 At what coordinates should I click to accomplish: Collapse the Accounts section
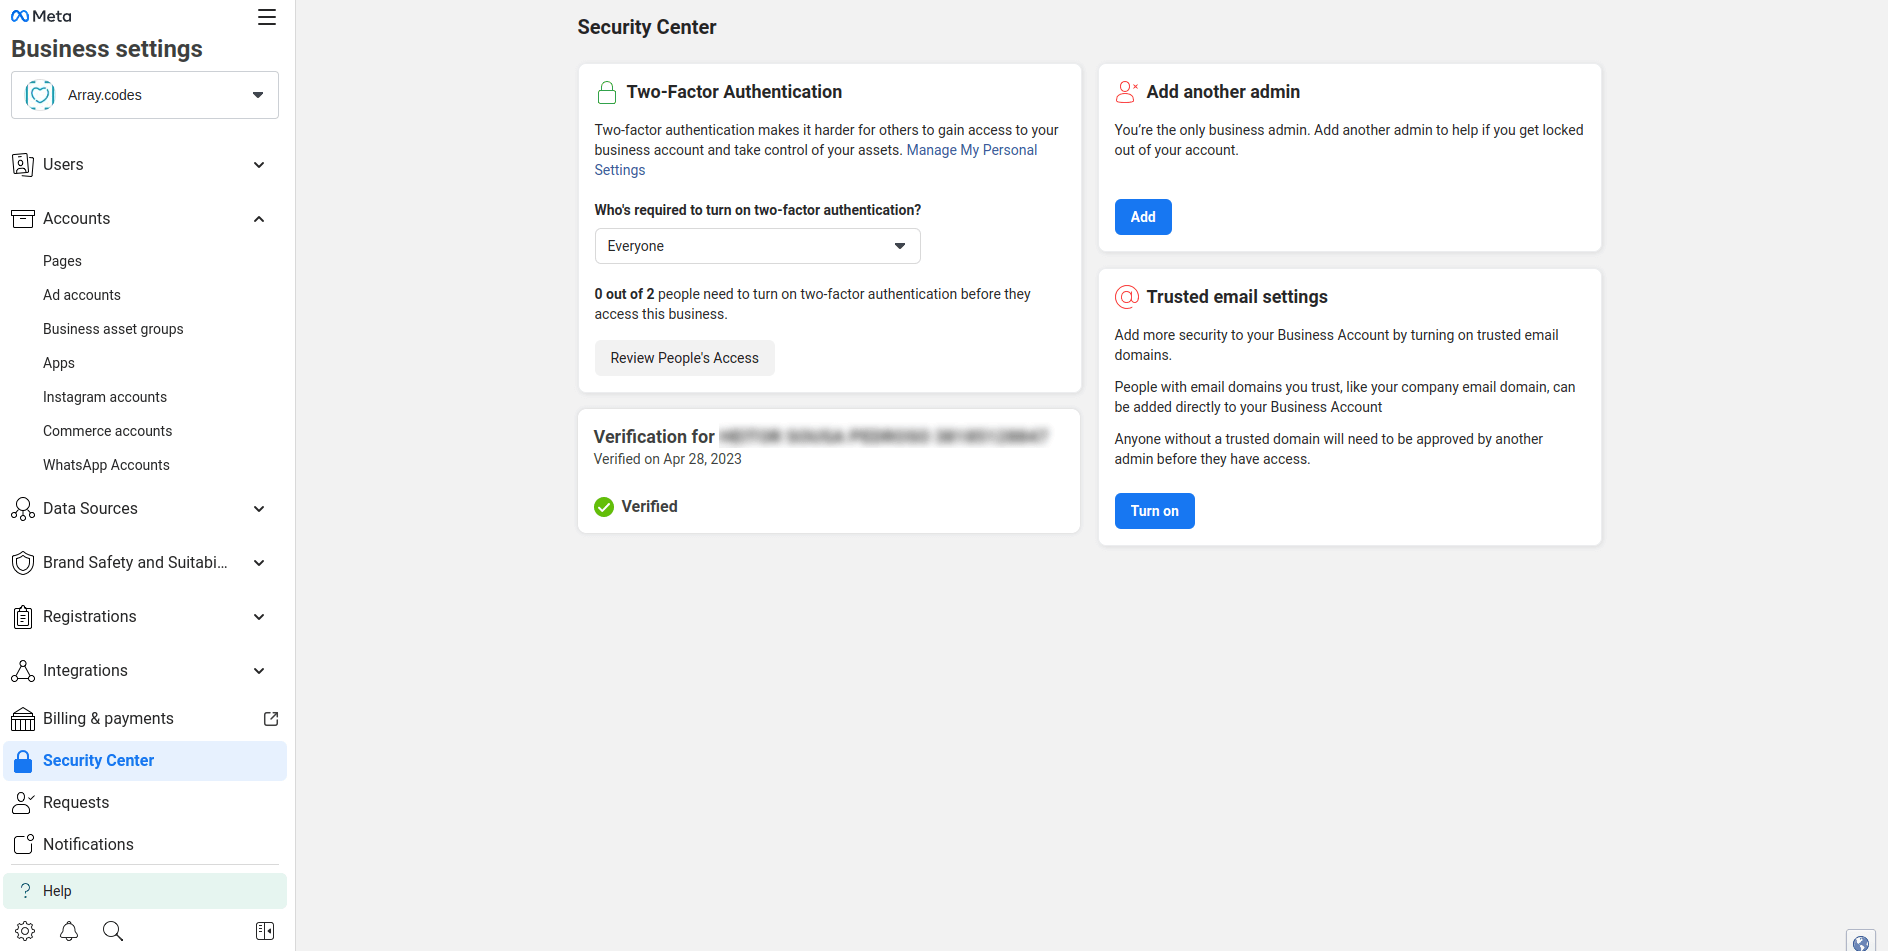click(259, 219)
